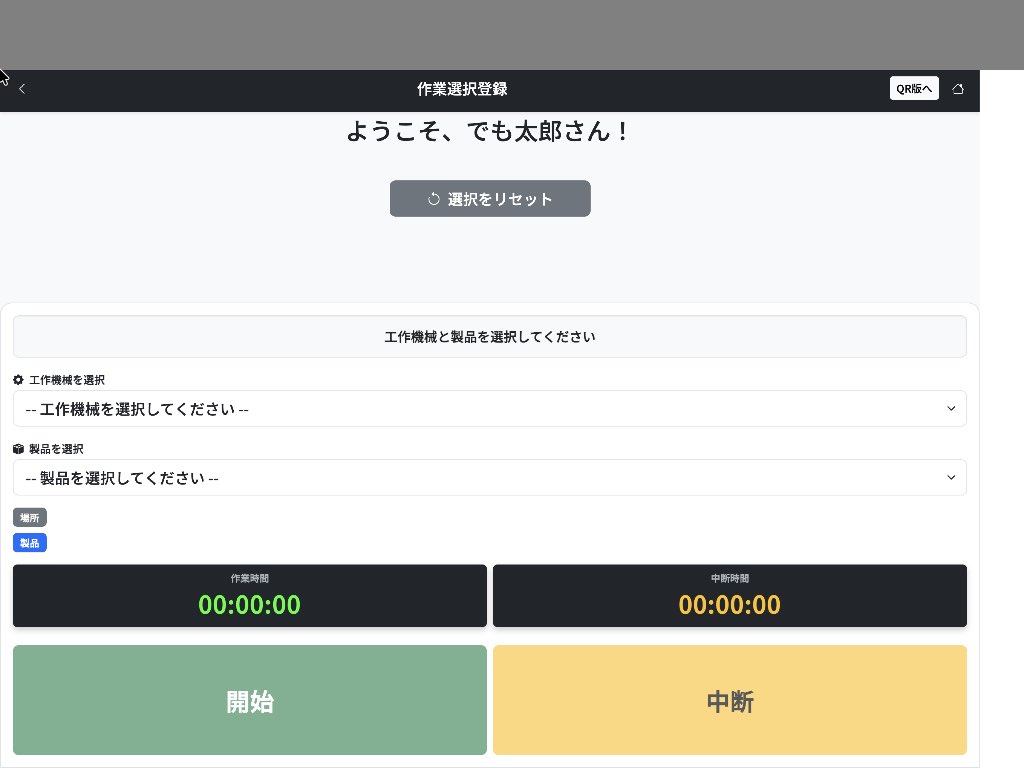The width and height of the screenshot is (1024, 768).
Task: Expand the machine selection combo box
Action: point(490,408)
